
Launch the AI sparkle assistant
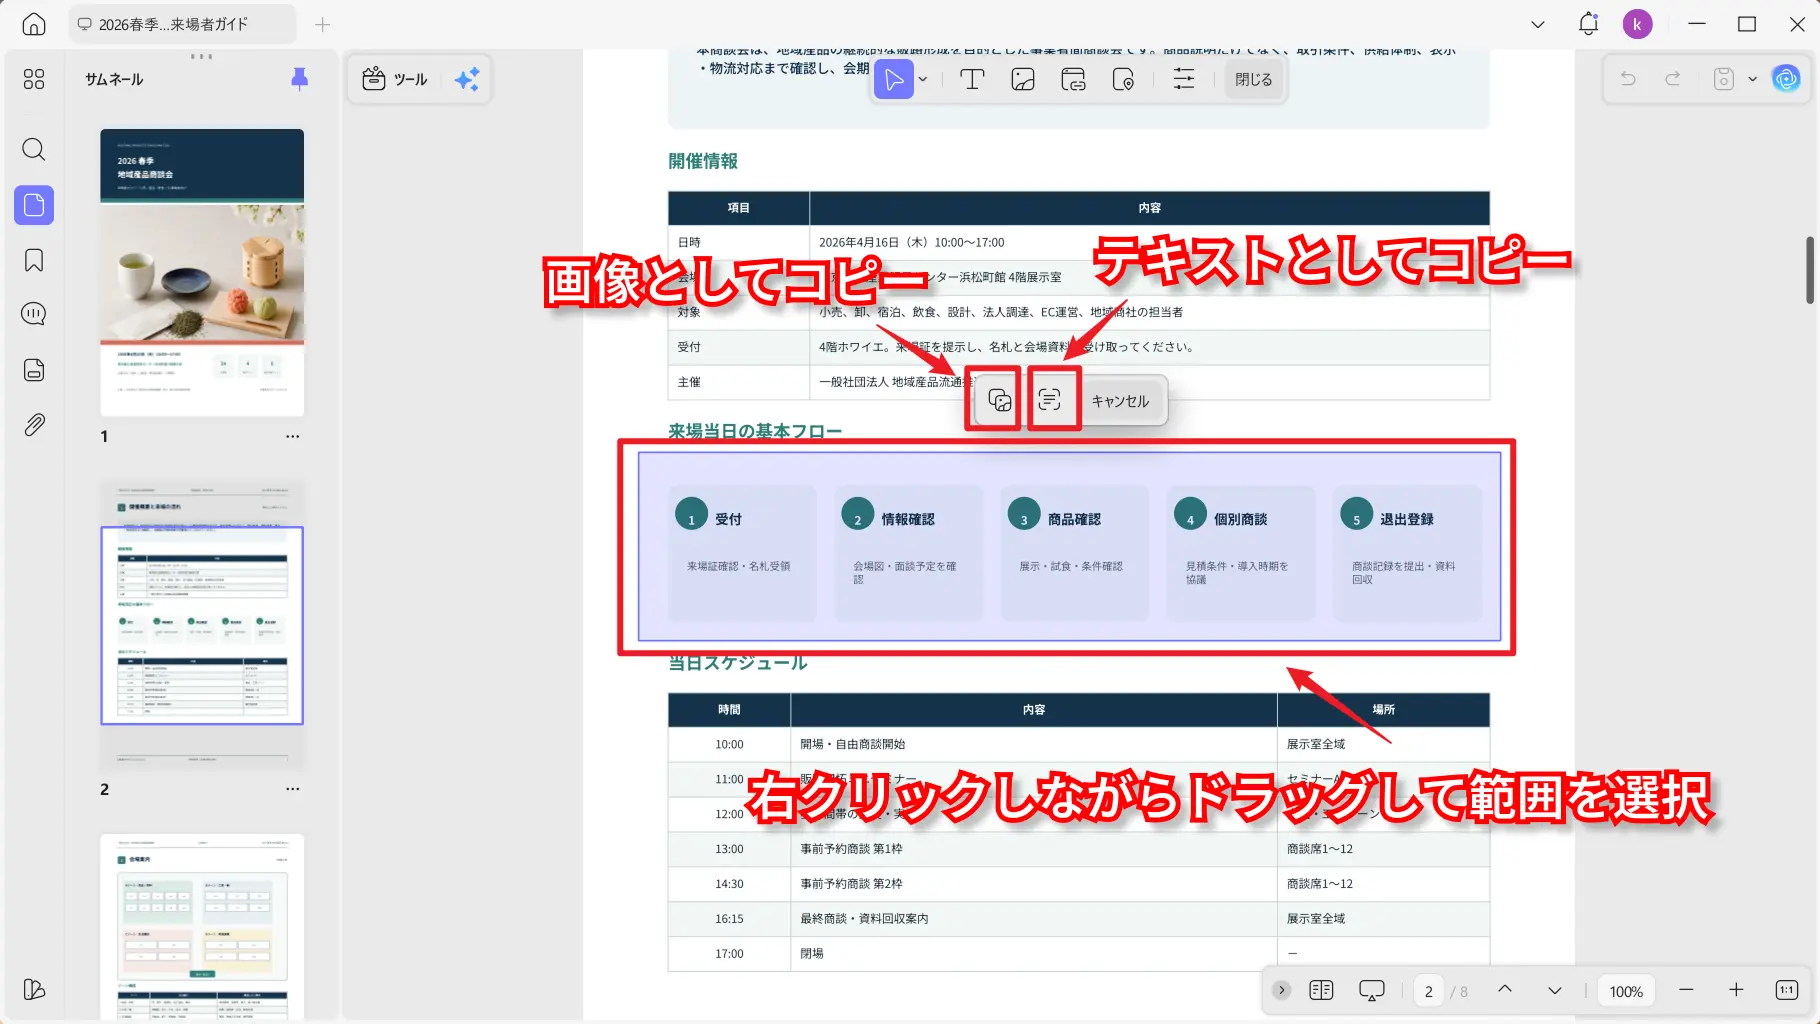coord(467,79)
